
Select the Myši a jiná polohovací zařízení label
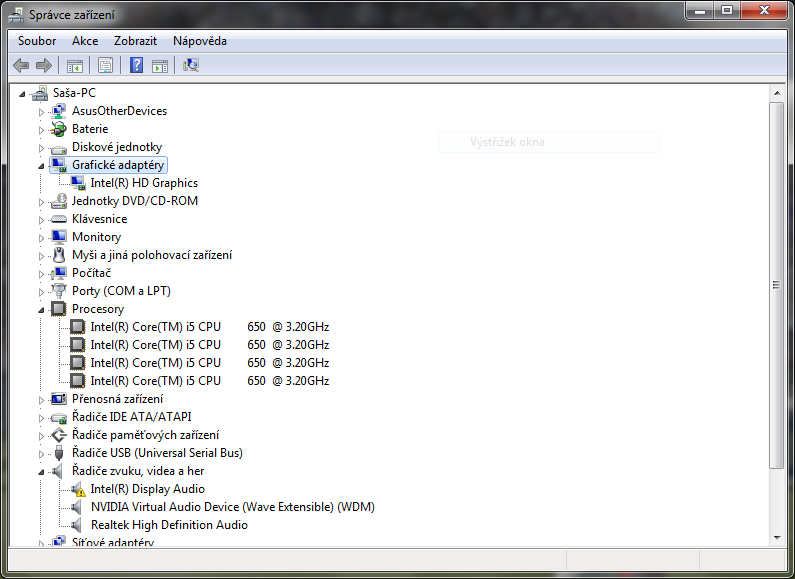coord(152,255)
